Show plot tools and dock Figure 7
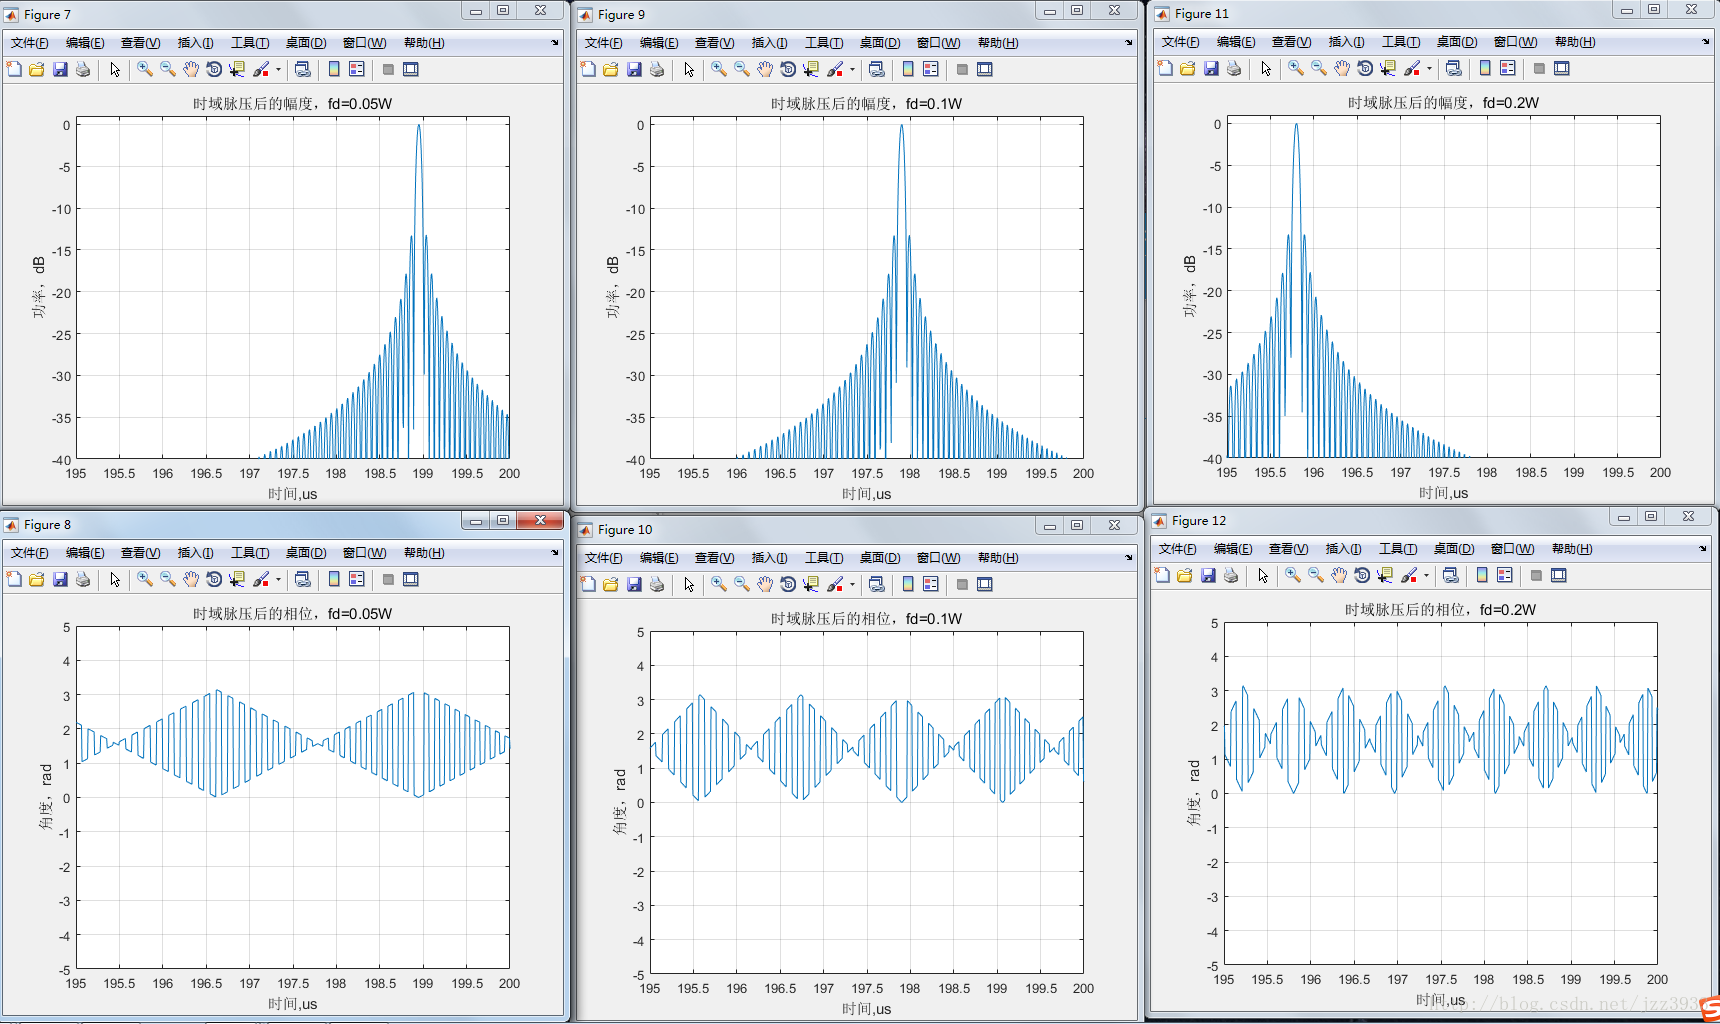 point(411,69)
